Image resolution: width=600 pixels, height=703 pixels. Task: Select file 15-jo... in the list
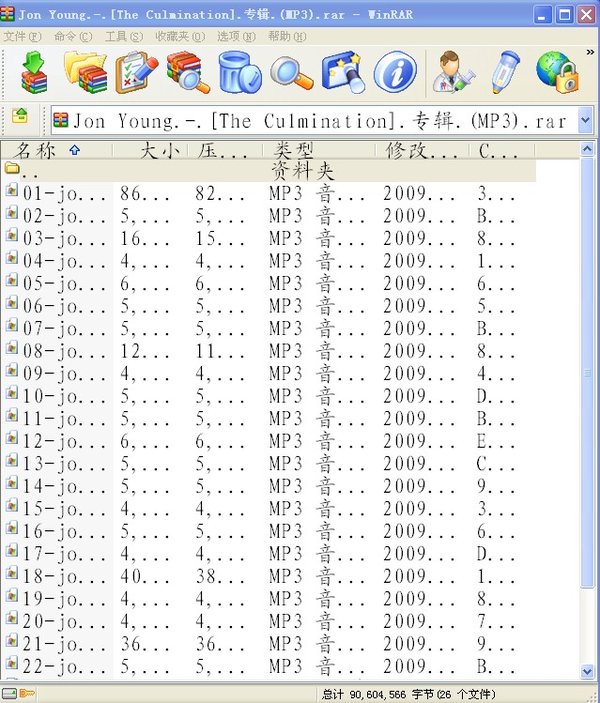268,508
